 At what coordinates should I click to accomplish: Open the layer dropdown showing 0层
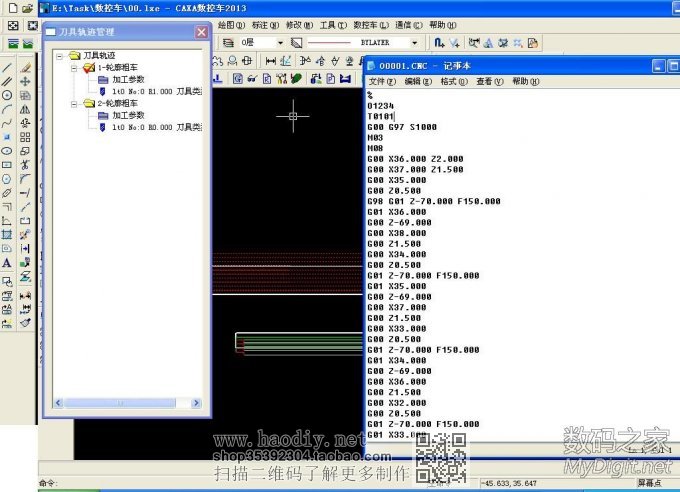point(280,43)
